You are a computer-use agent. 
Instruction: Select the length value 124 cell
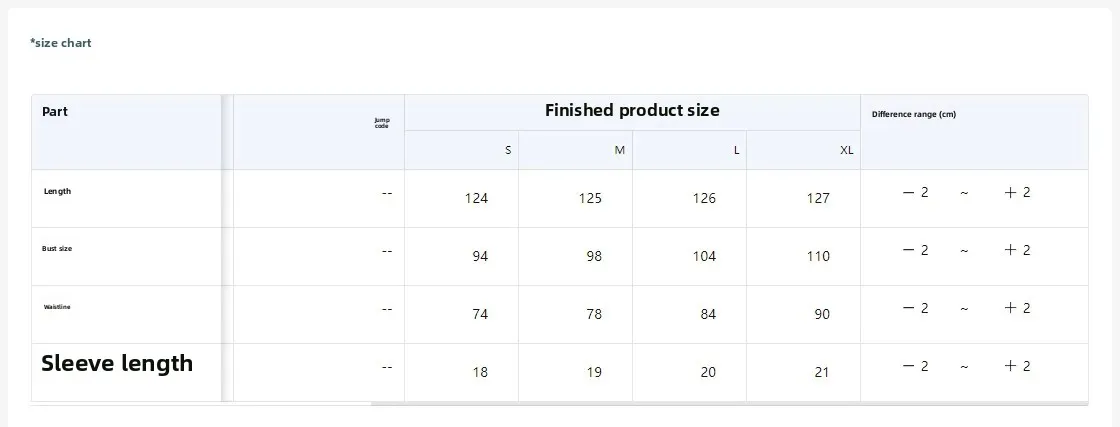coord(476,198)
